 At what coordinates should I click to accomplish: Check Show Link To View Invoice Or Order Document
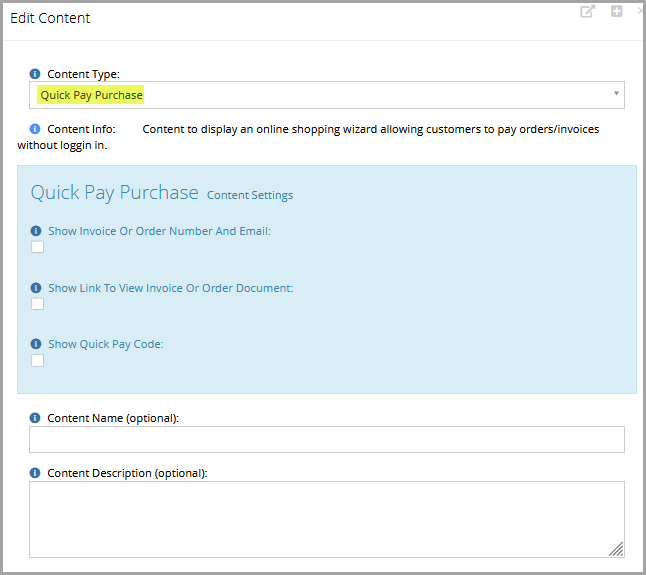click(x=37, y=304)
